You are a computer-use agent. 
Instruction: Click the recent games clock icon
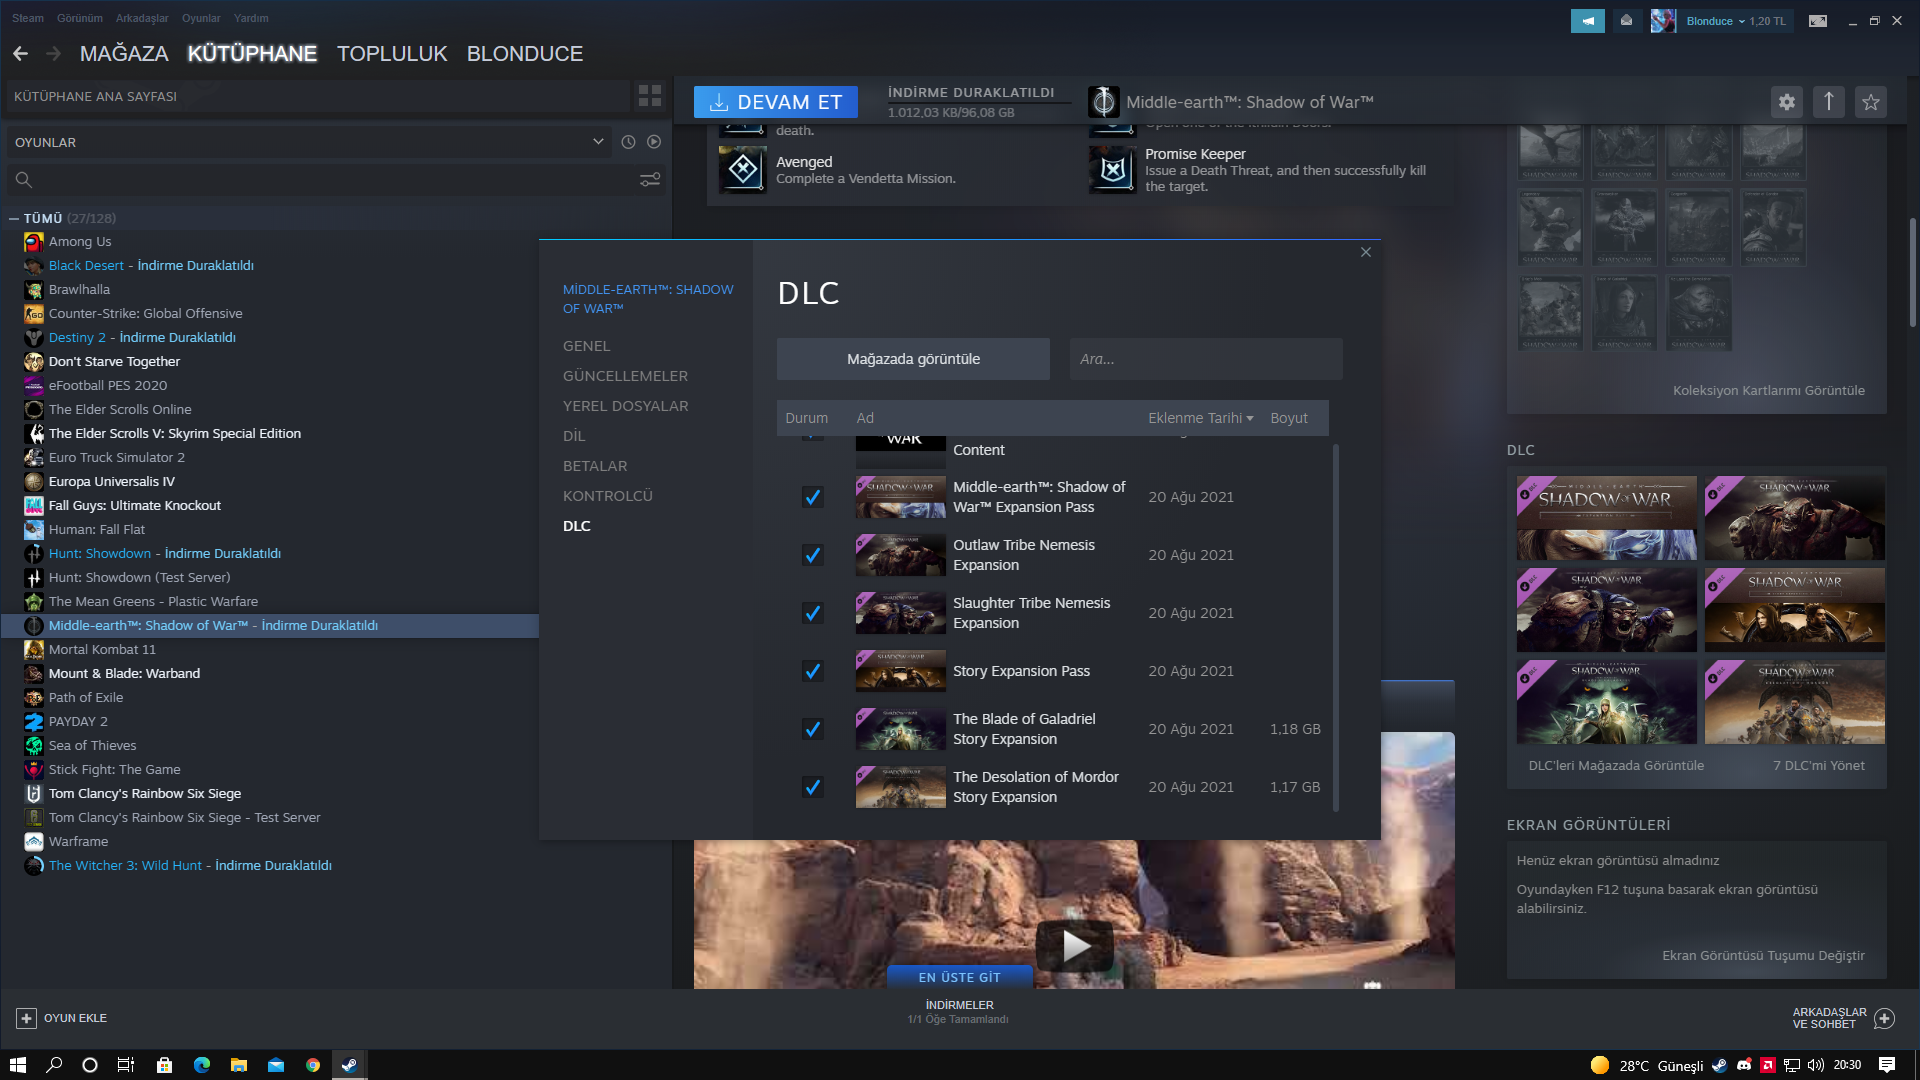click(x=628, y=142)
